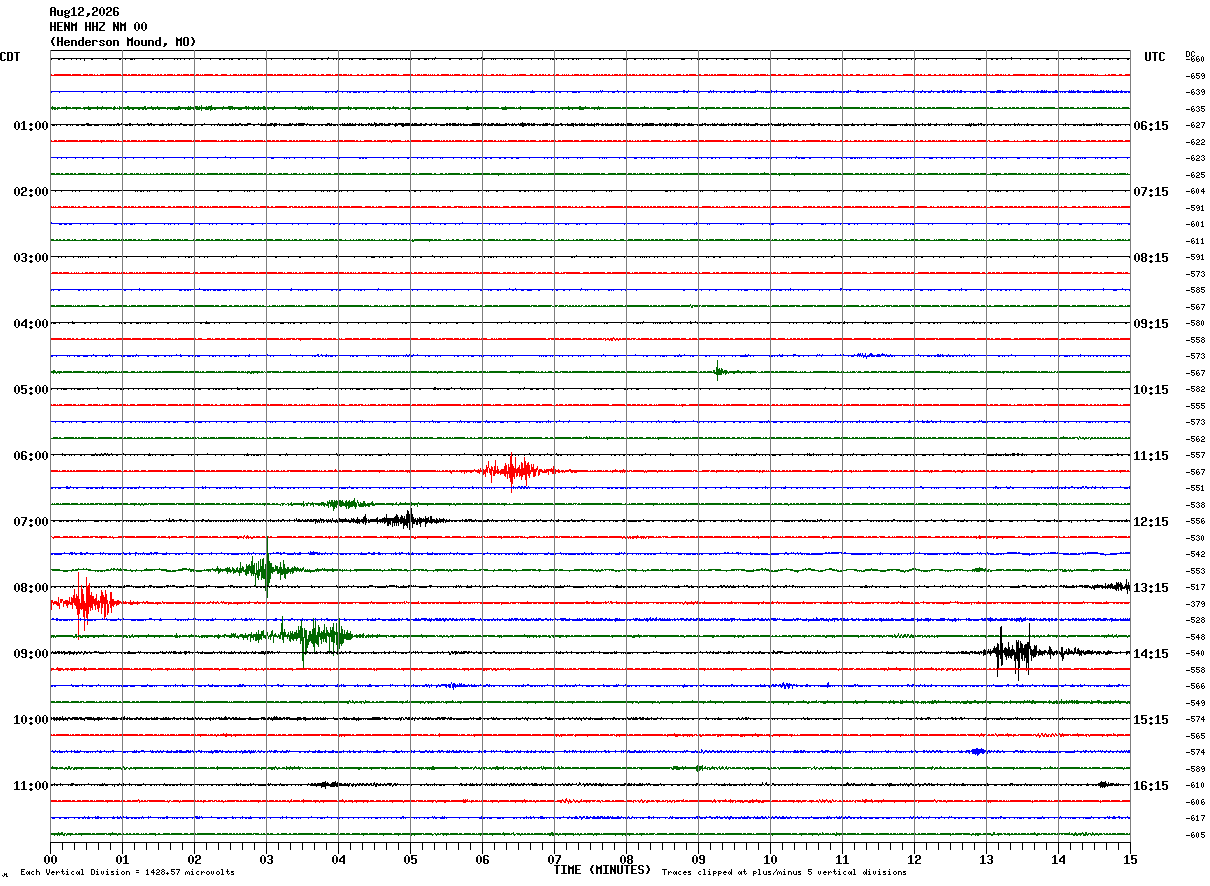Select the red seismic event at 08:00 CDT
Image resolution: width=1210 pixels, height=886 pixels.
[84, 603]
